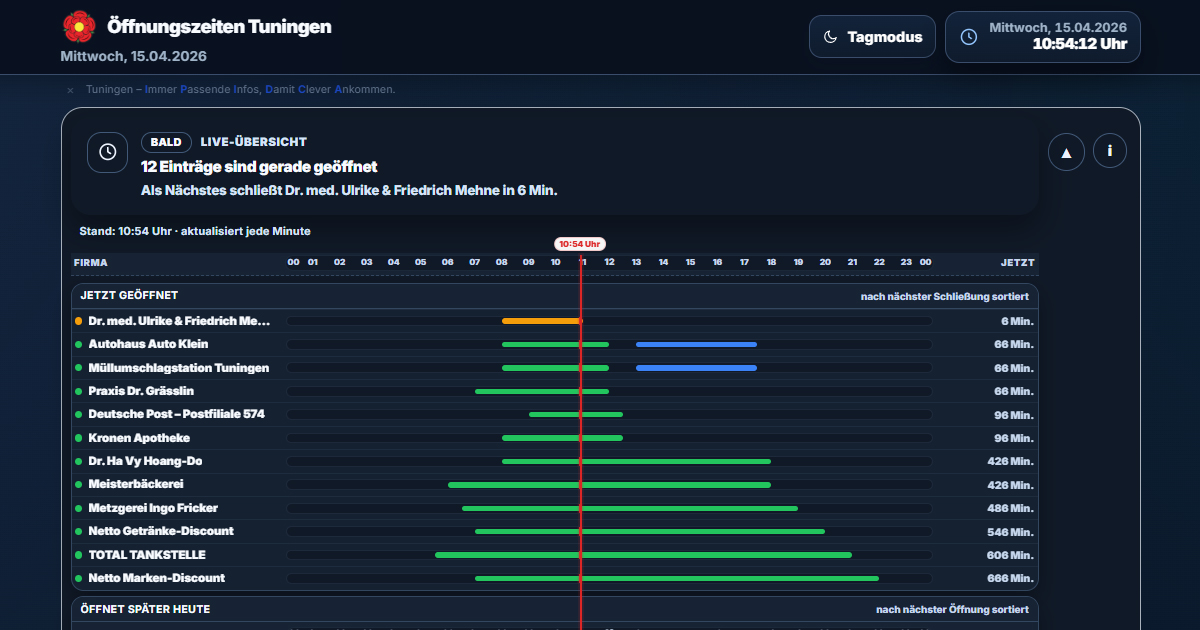
Task: Click the orange bar for Dr. Mehne
Action: [x=541, y=321]
